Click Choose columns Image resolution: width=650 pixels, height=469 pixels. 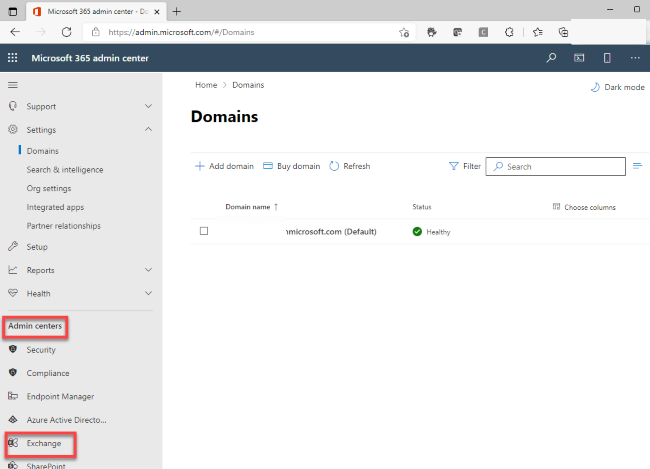585,207
